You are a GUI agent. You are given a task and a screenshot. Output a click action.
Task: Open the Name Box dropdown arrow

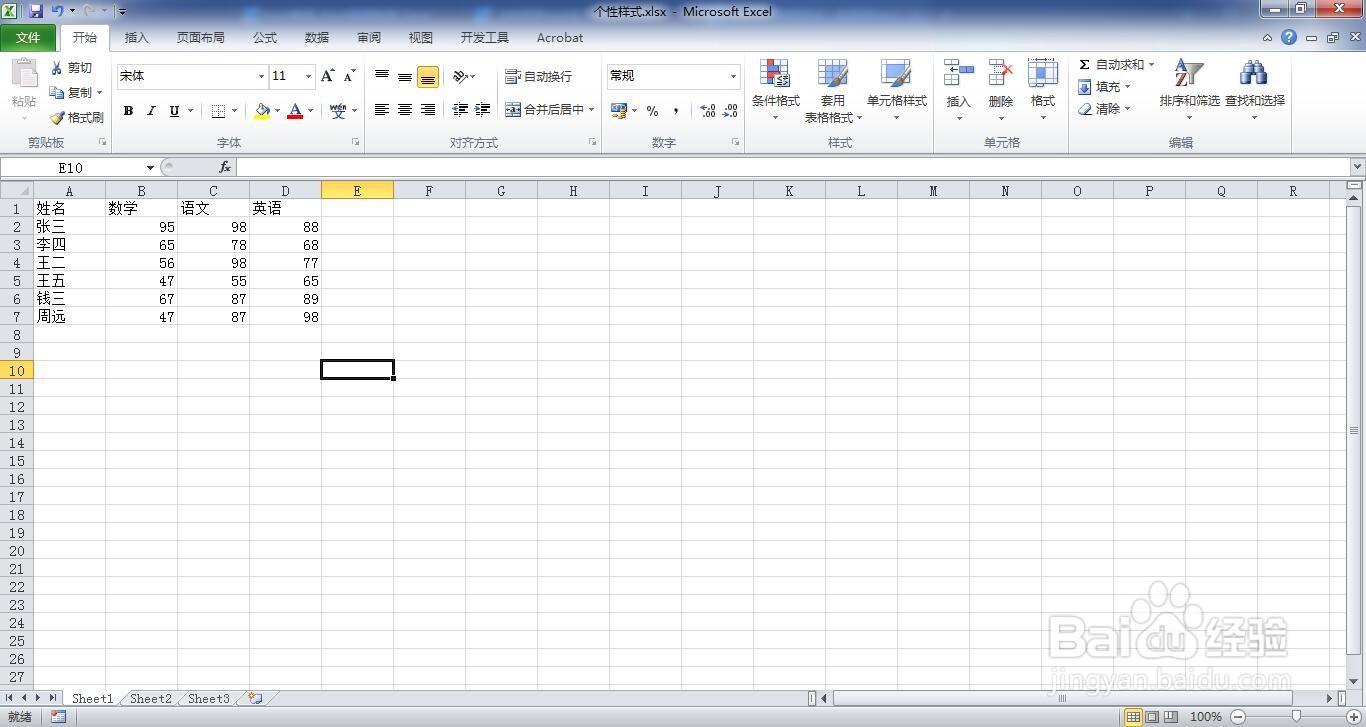pyautogui.click(x=150, y=168)
